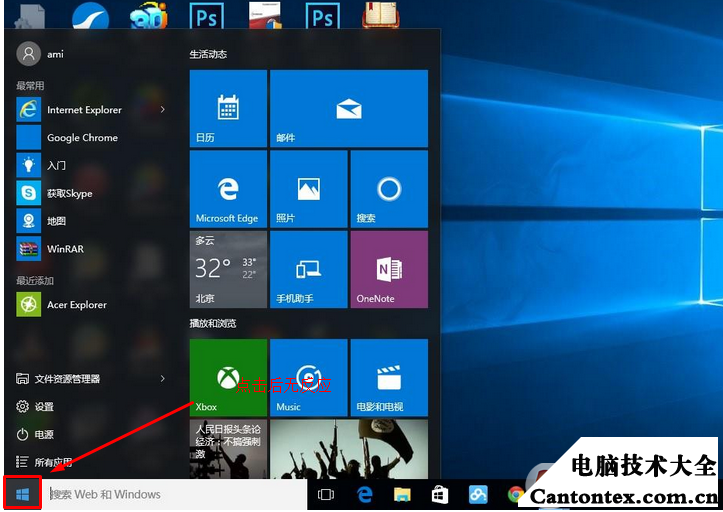This screenshot has width=723, height=512.
Task: Open Task View on the taskbar
Action: tap(326, 494)
